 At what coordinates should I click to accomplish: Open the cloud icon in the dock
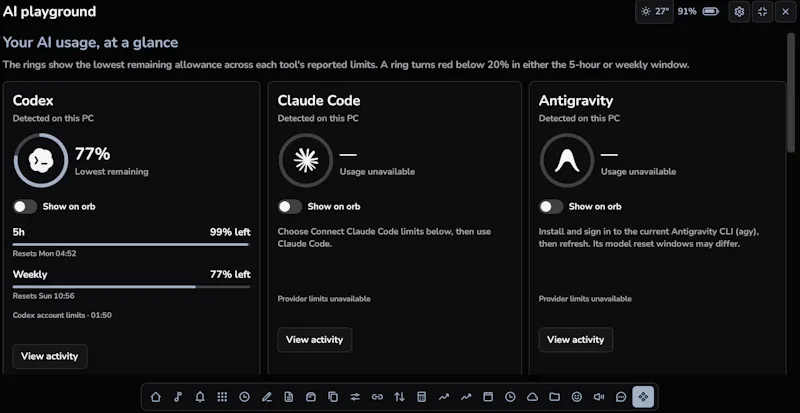(532, 397)
